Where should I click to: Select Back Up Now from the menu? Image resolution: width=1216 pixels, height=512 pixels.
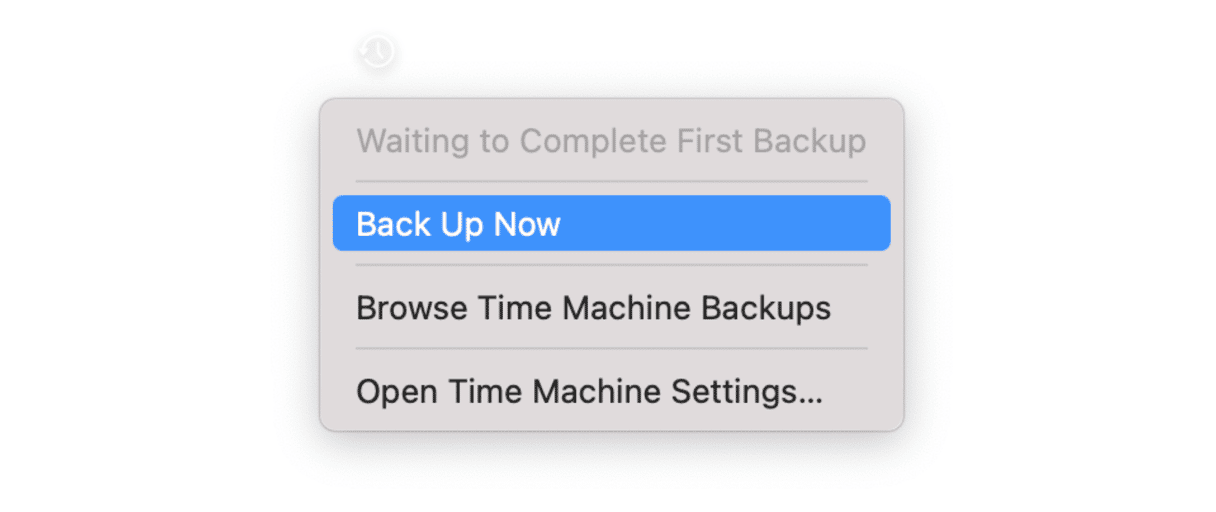[x=611, y=223]
